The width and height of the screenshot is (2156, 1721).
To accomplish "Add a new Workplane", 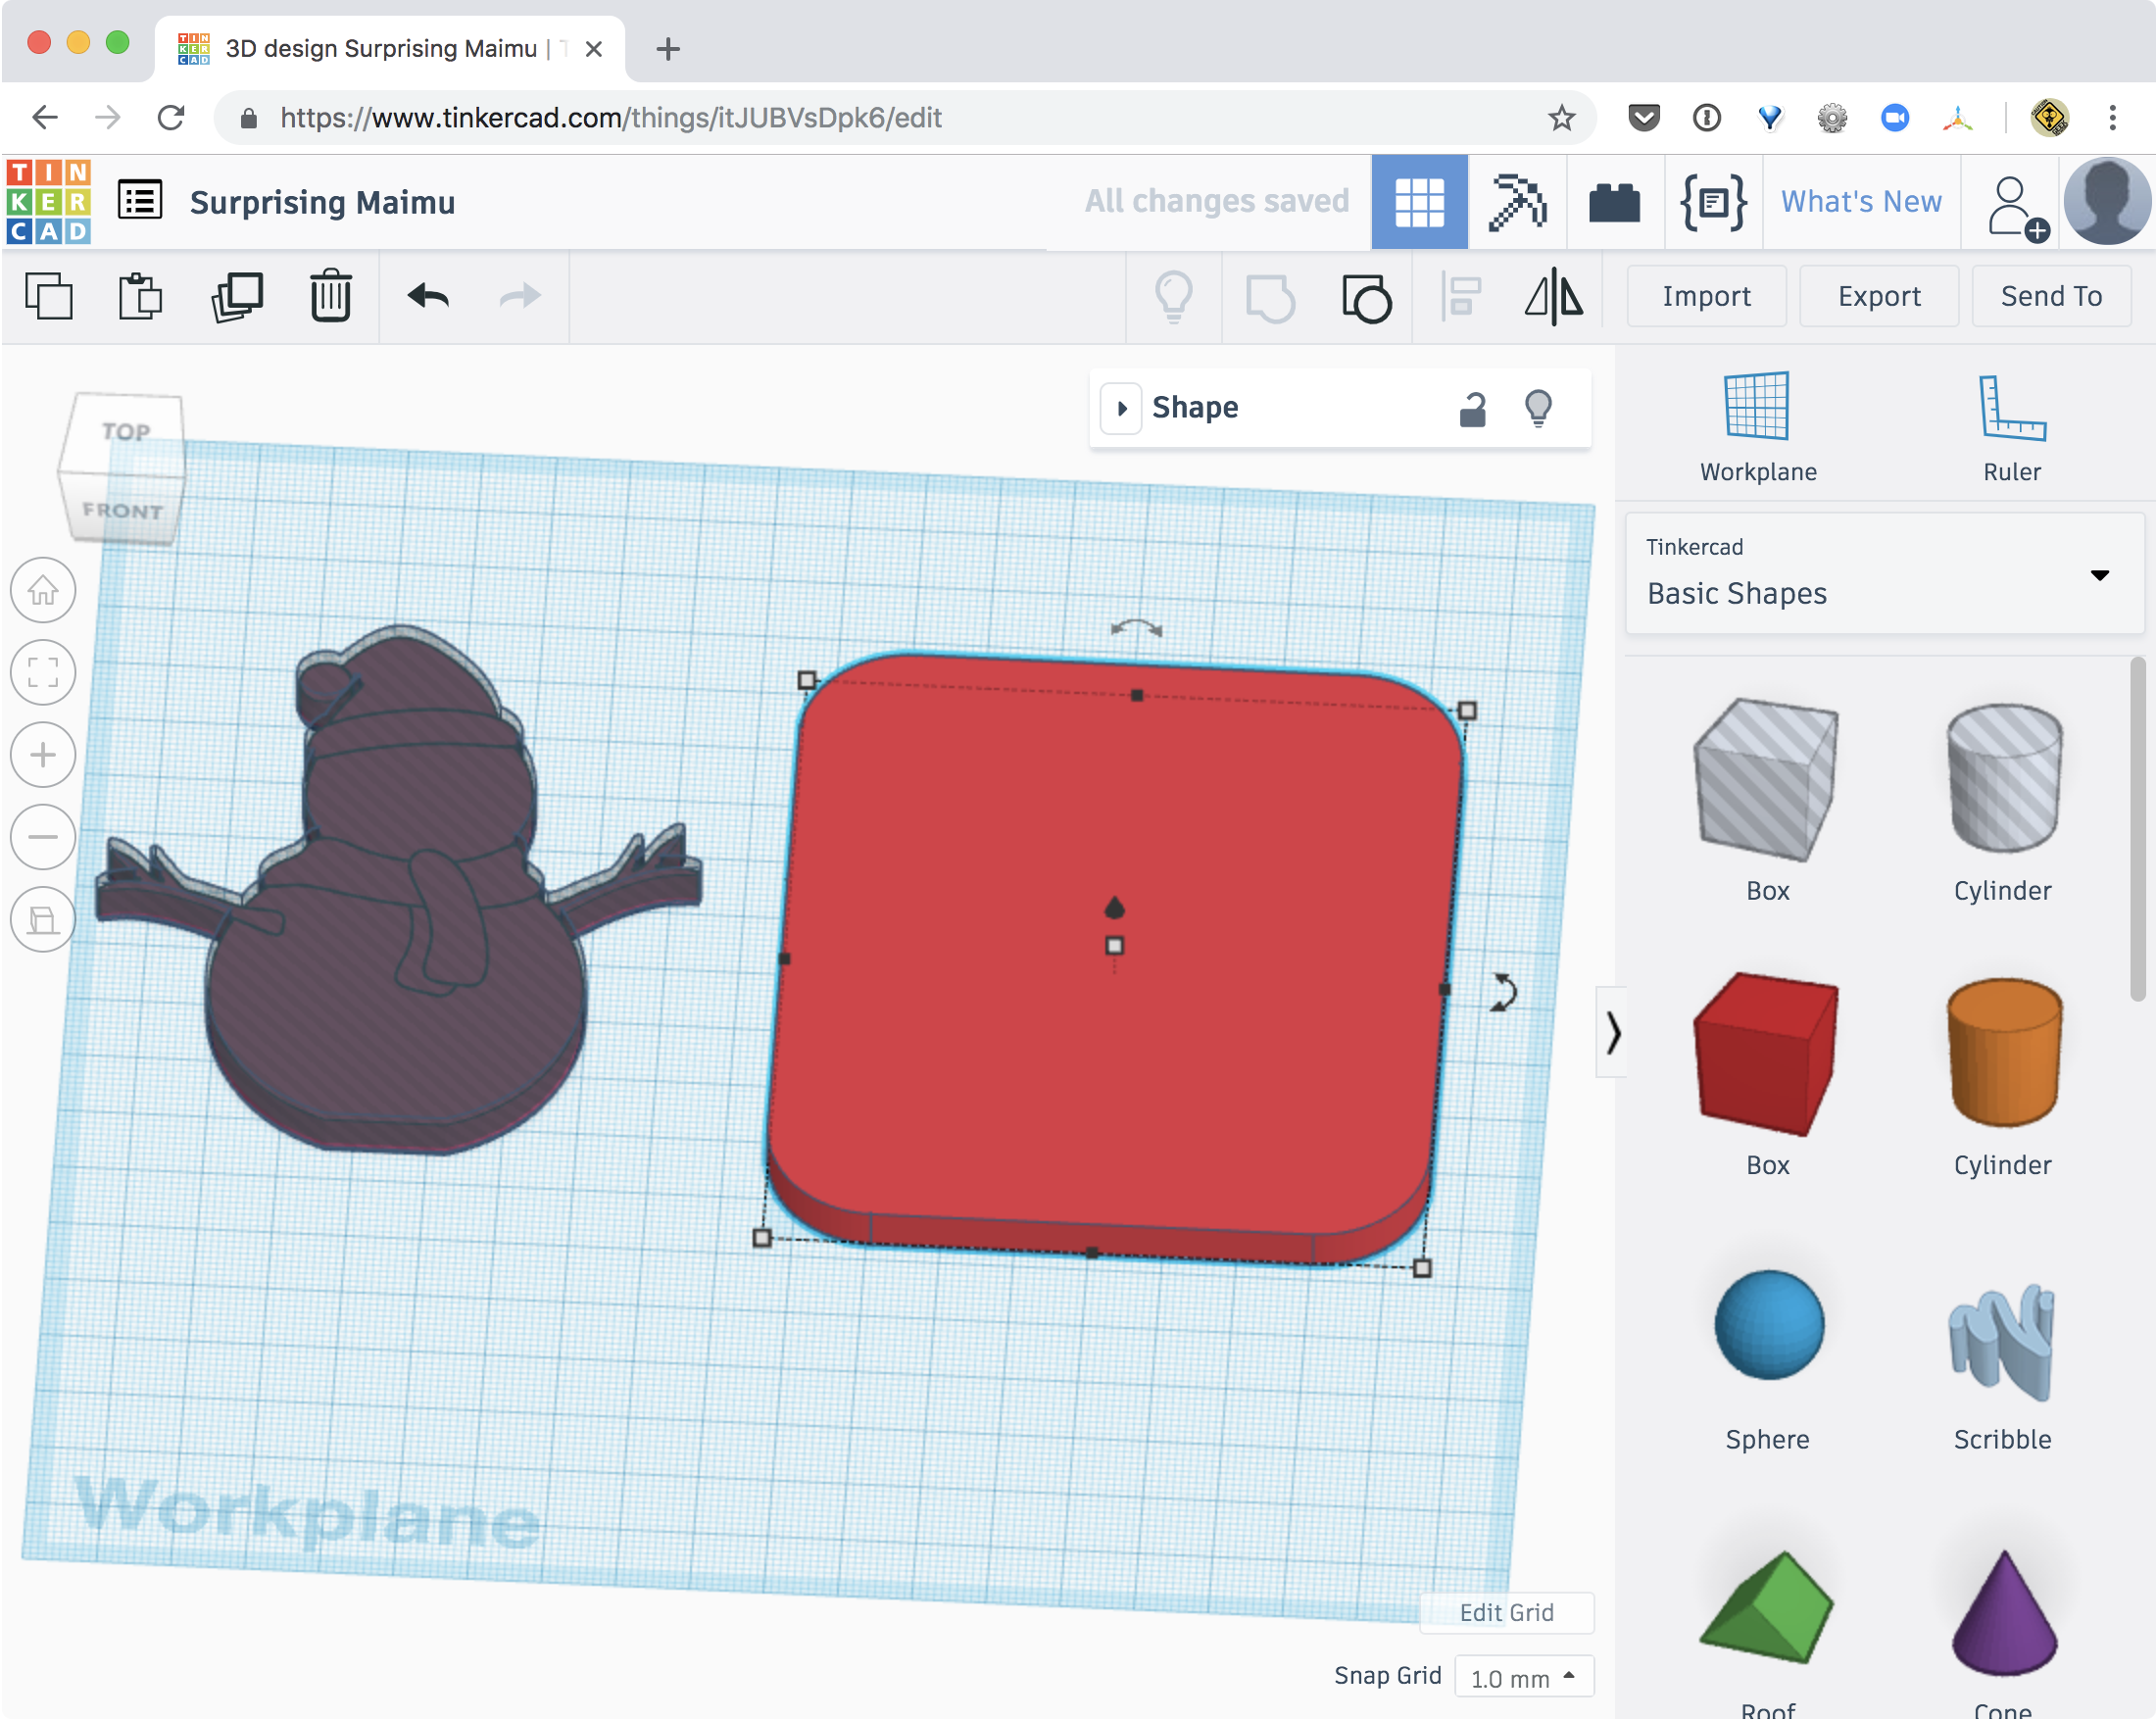I will 1758,420.
